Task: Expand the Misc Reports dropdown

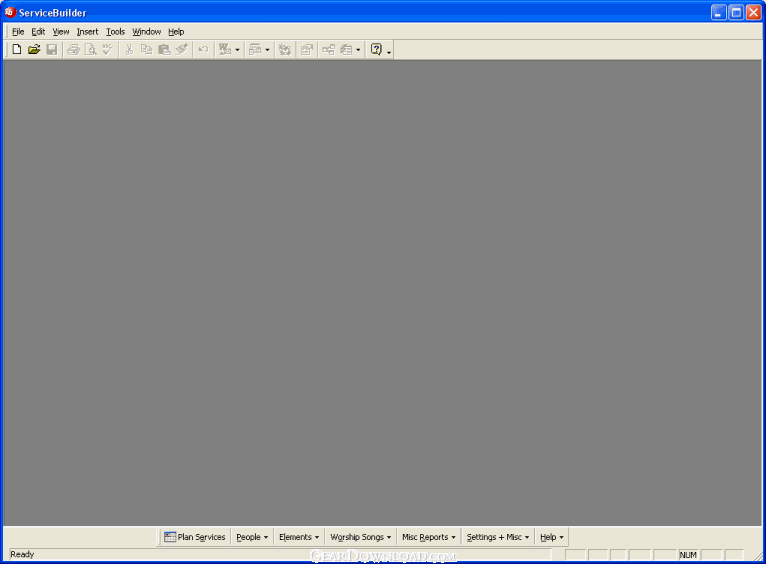Action: 428,537
